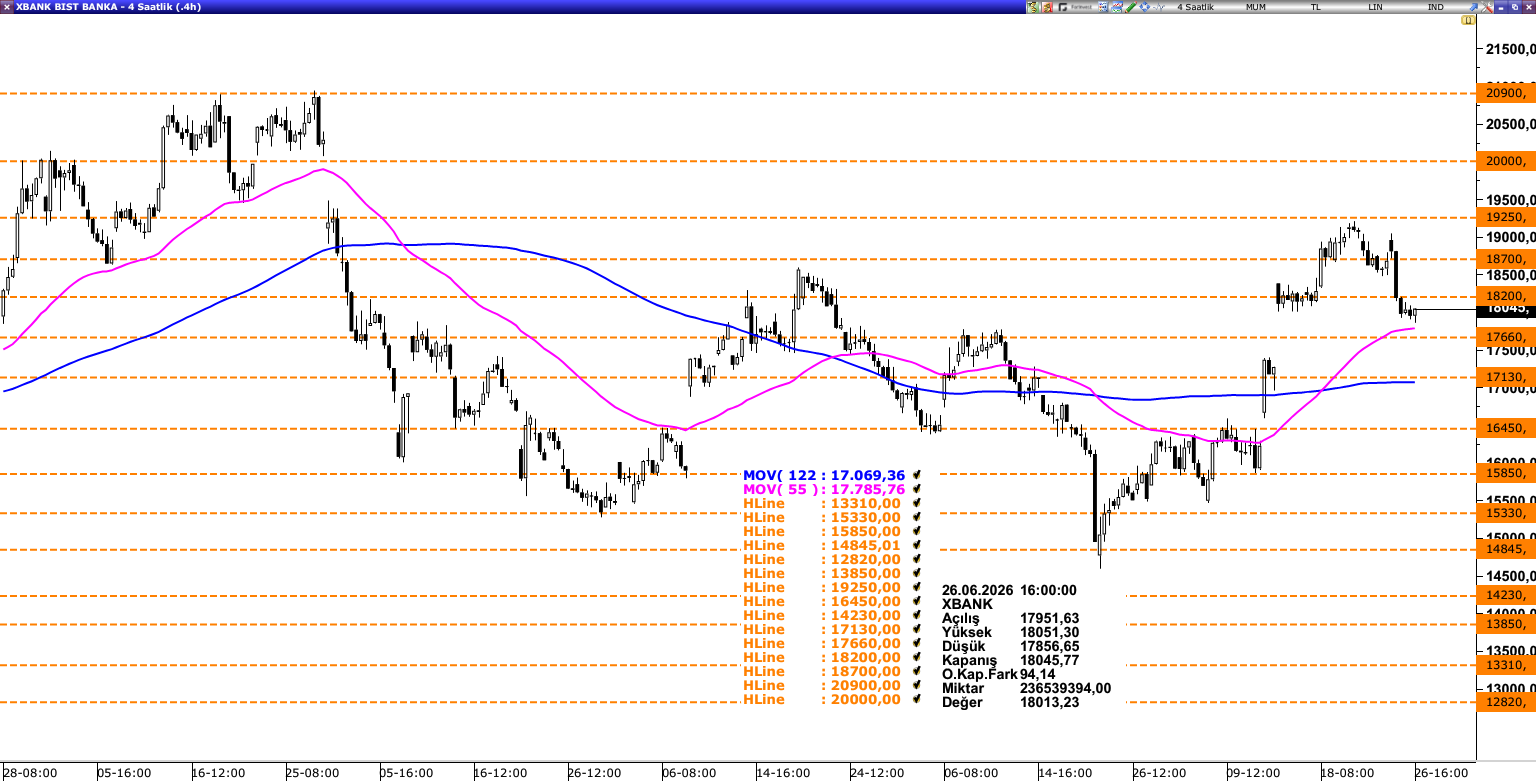The image size is (1536, 781).
Task: Toggle the MOV(55) checkmark
Action: [x=916, y=490]
